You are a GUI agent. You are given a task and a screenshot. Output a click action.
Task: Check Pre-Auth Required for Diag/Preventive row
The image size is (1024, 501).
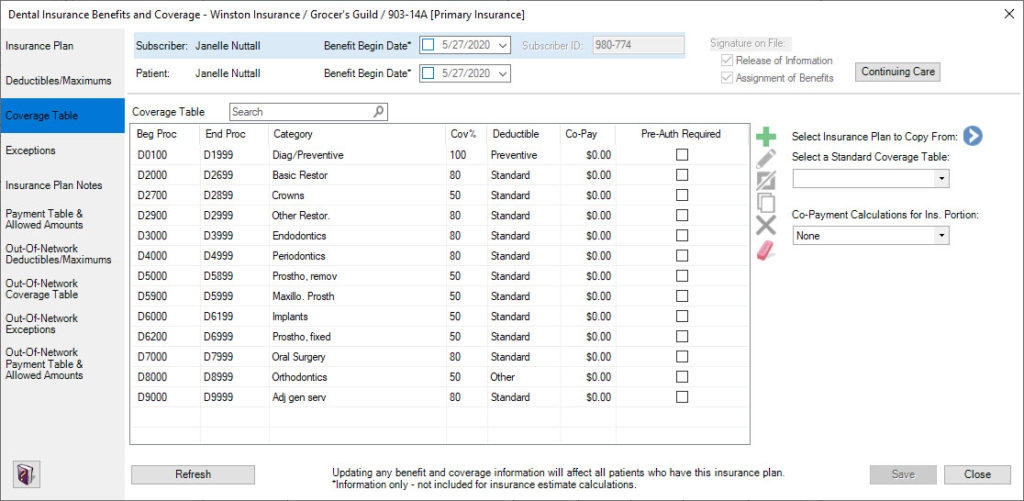pos(682,155)
